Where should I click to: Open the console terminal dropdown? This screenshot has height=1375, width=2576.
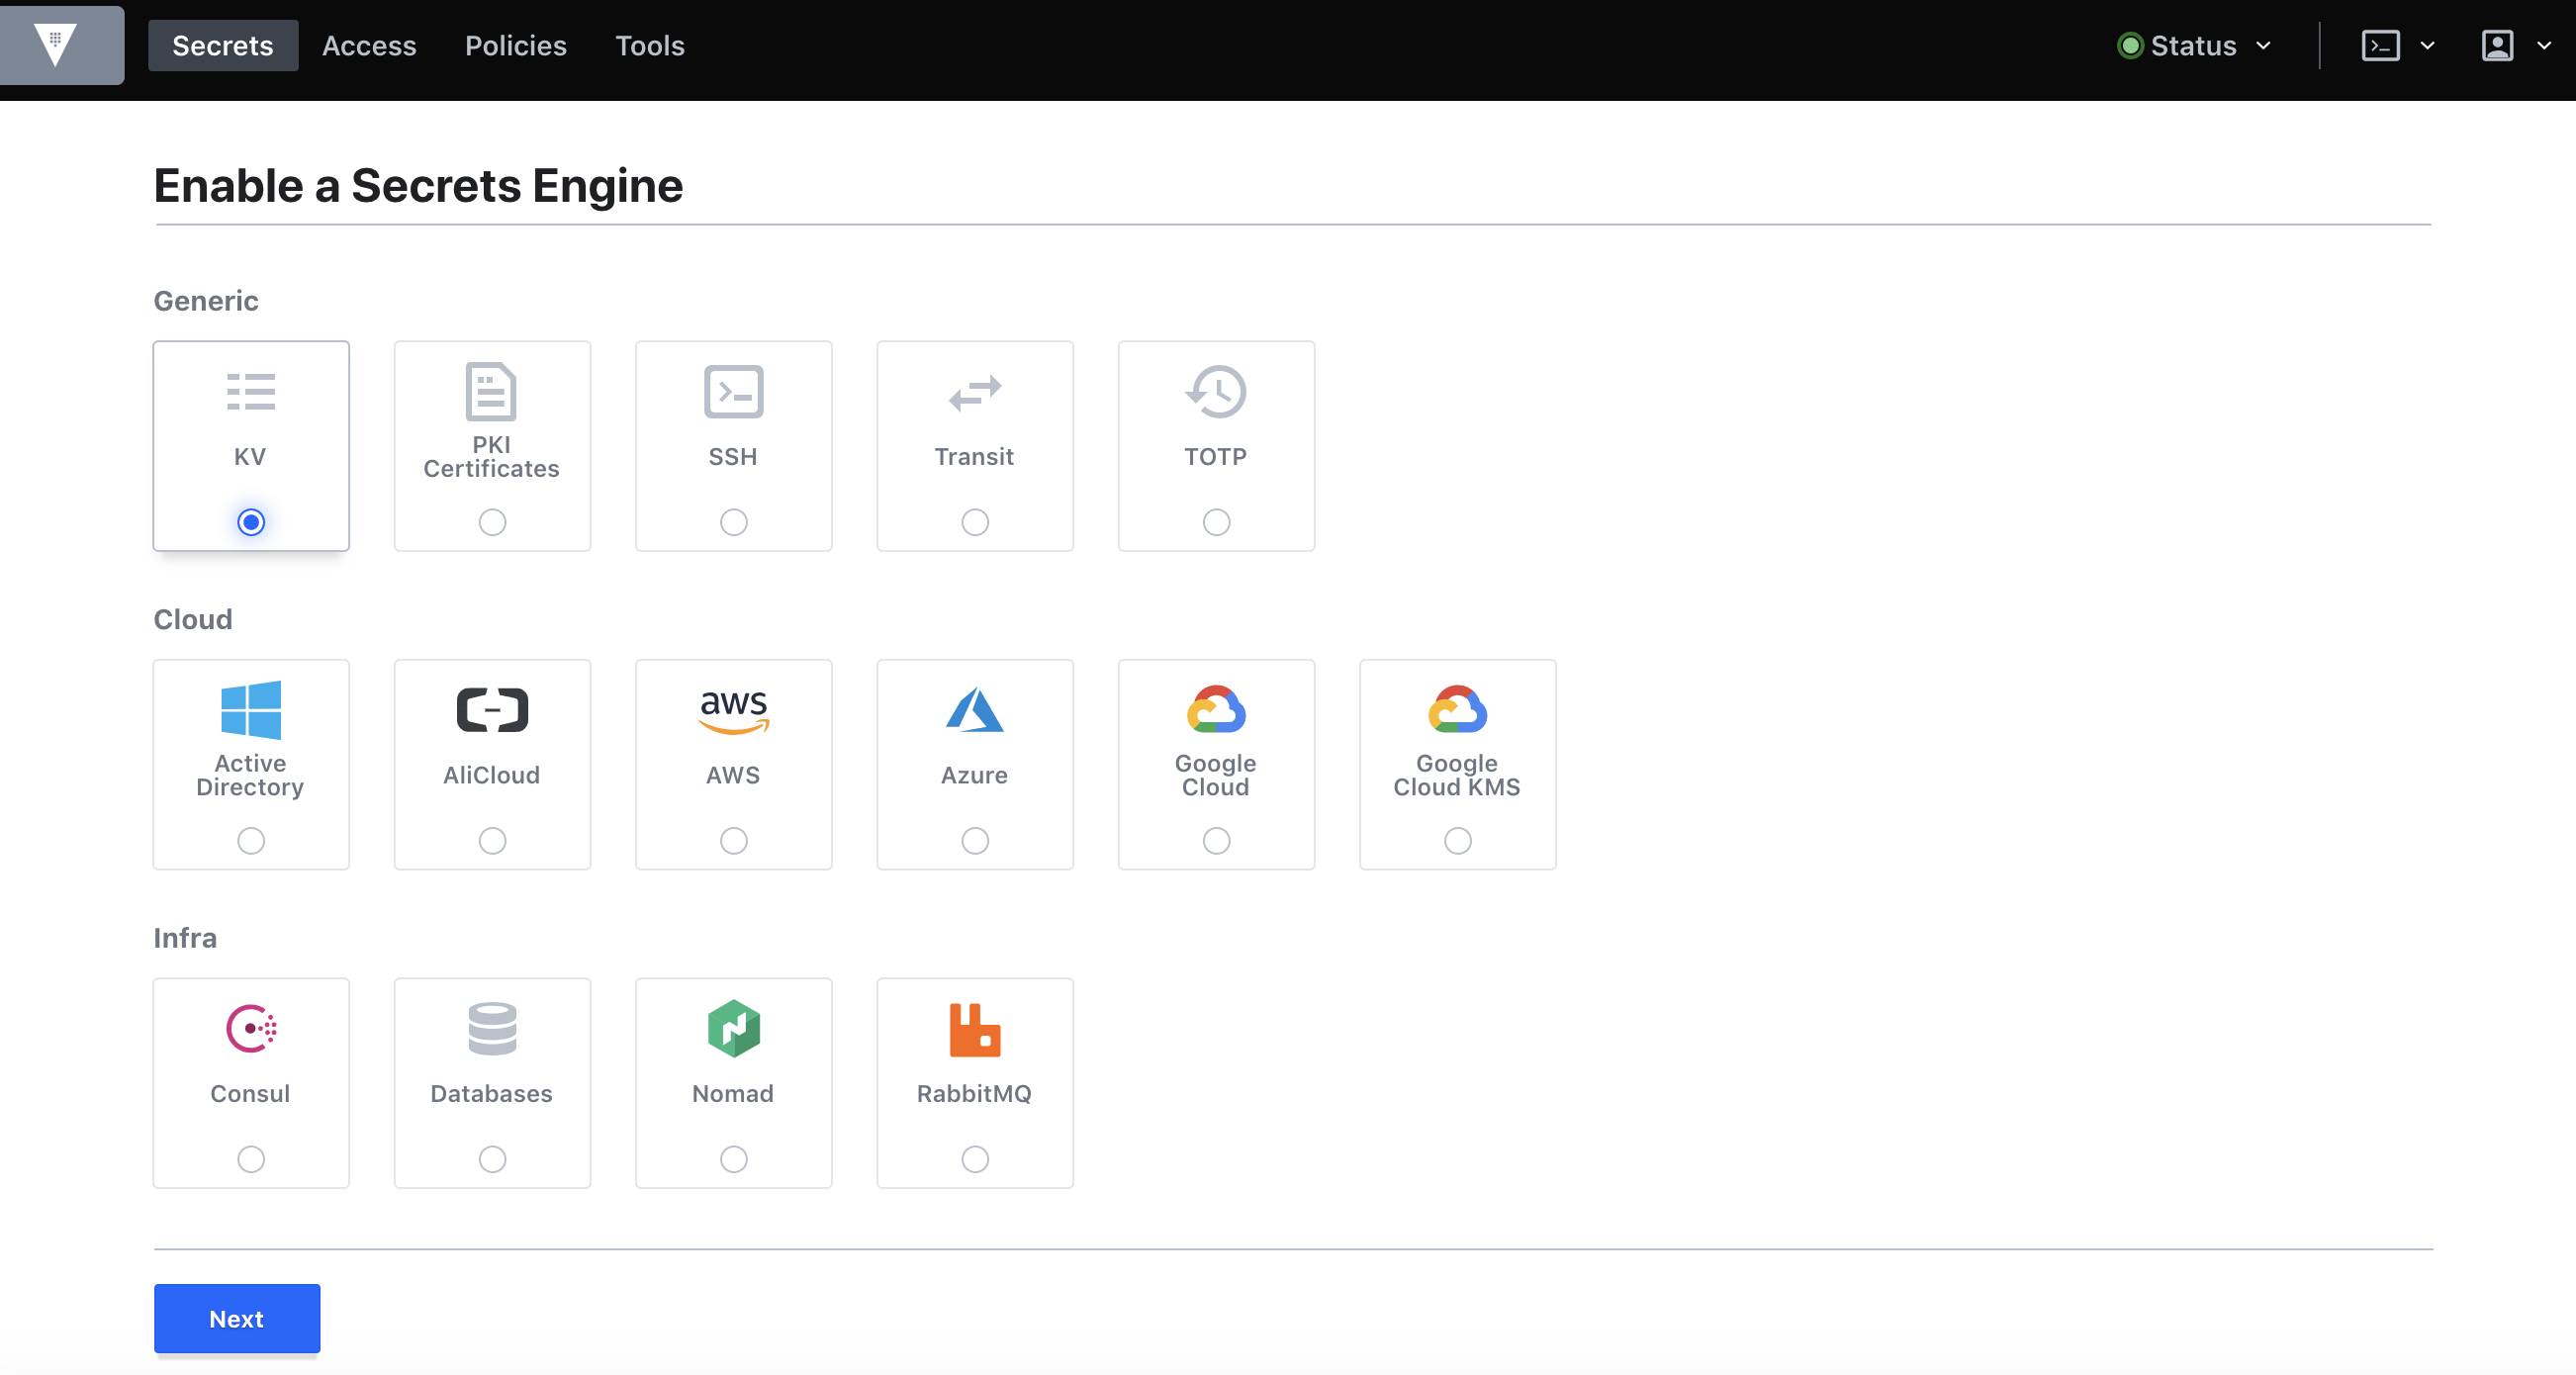point(2396,46)
